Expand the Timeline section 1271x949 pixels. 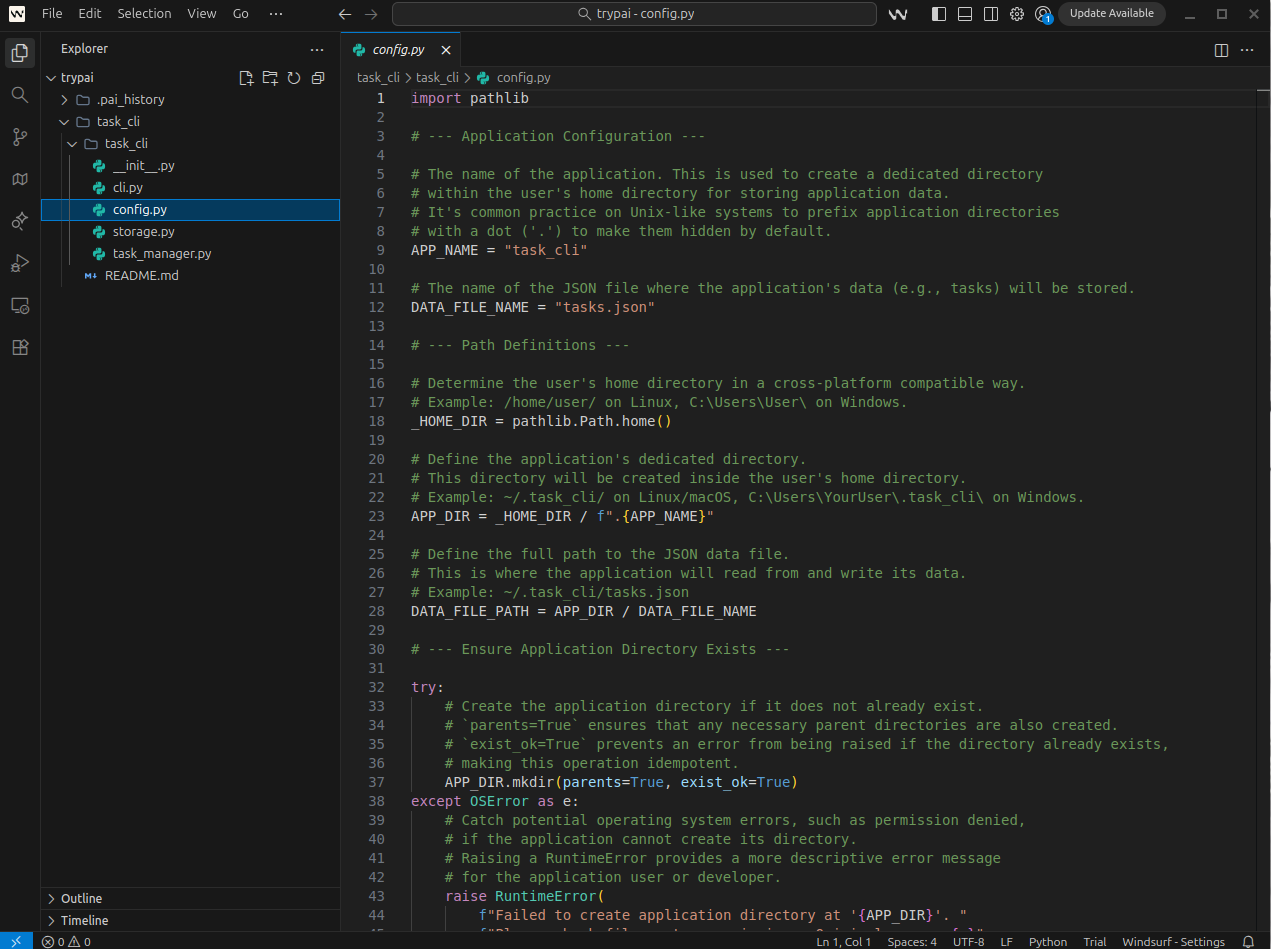coord(84,920)
